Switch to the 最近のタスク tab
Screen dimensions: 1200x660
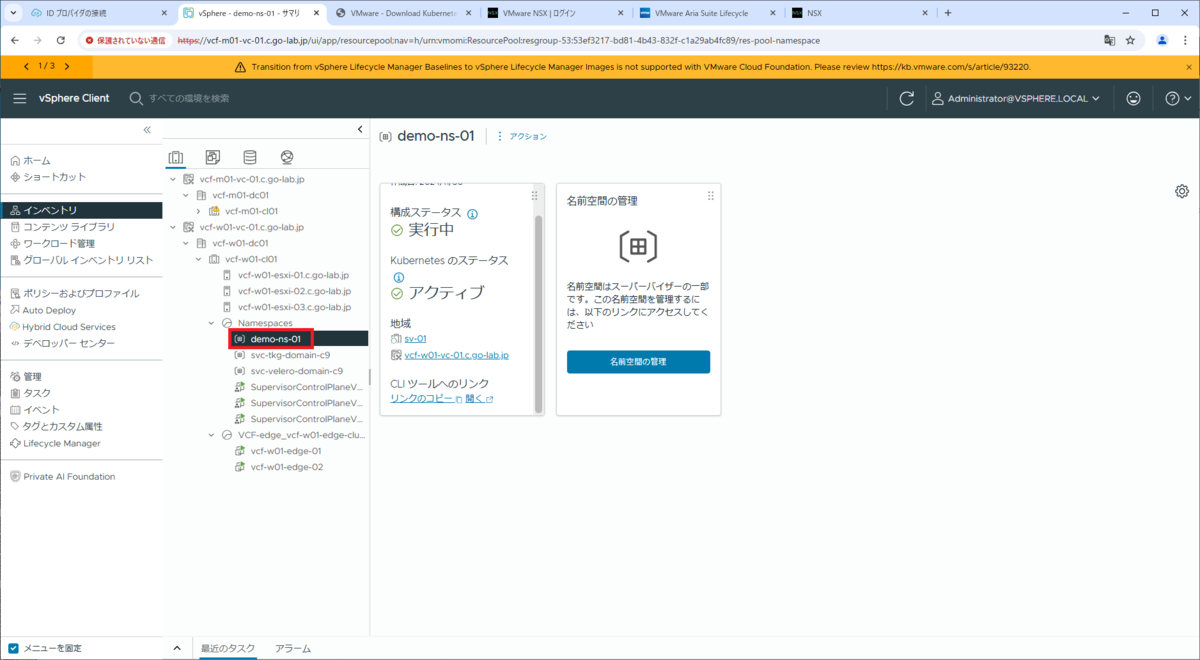coord(229,648)
